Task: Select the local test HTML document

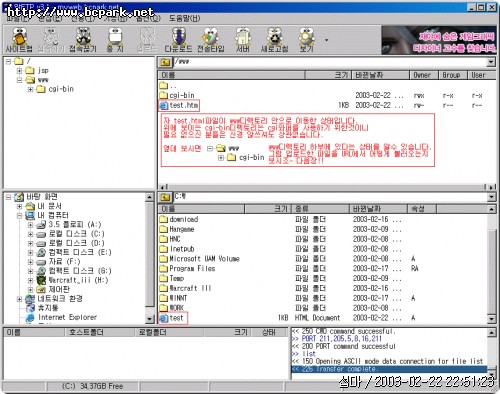Action: click(172, 318)
